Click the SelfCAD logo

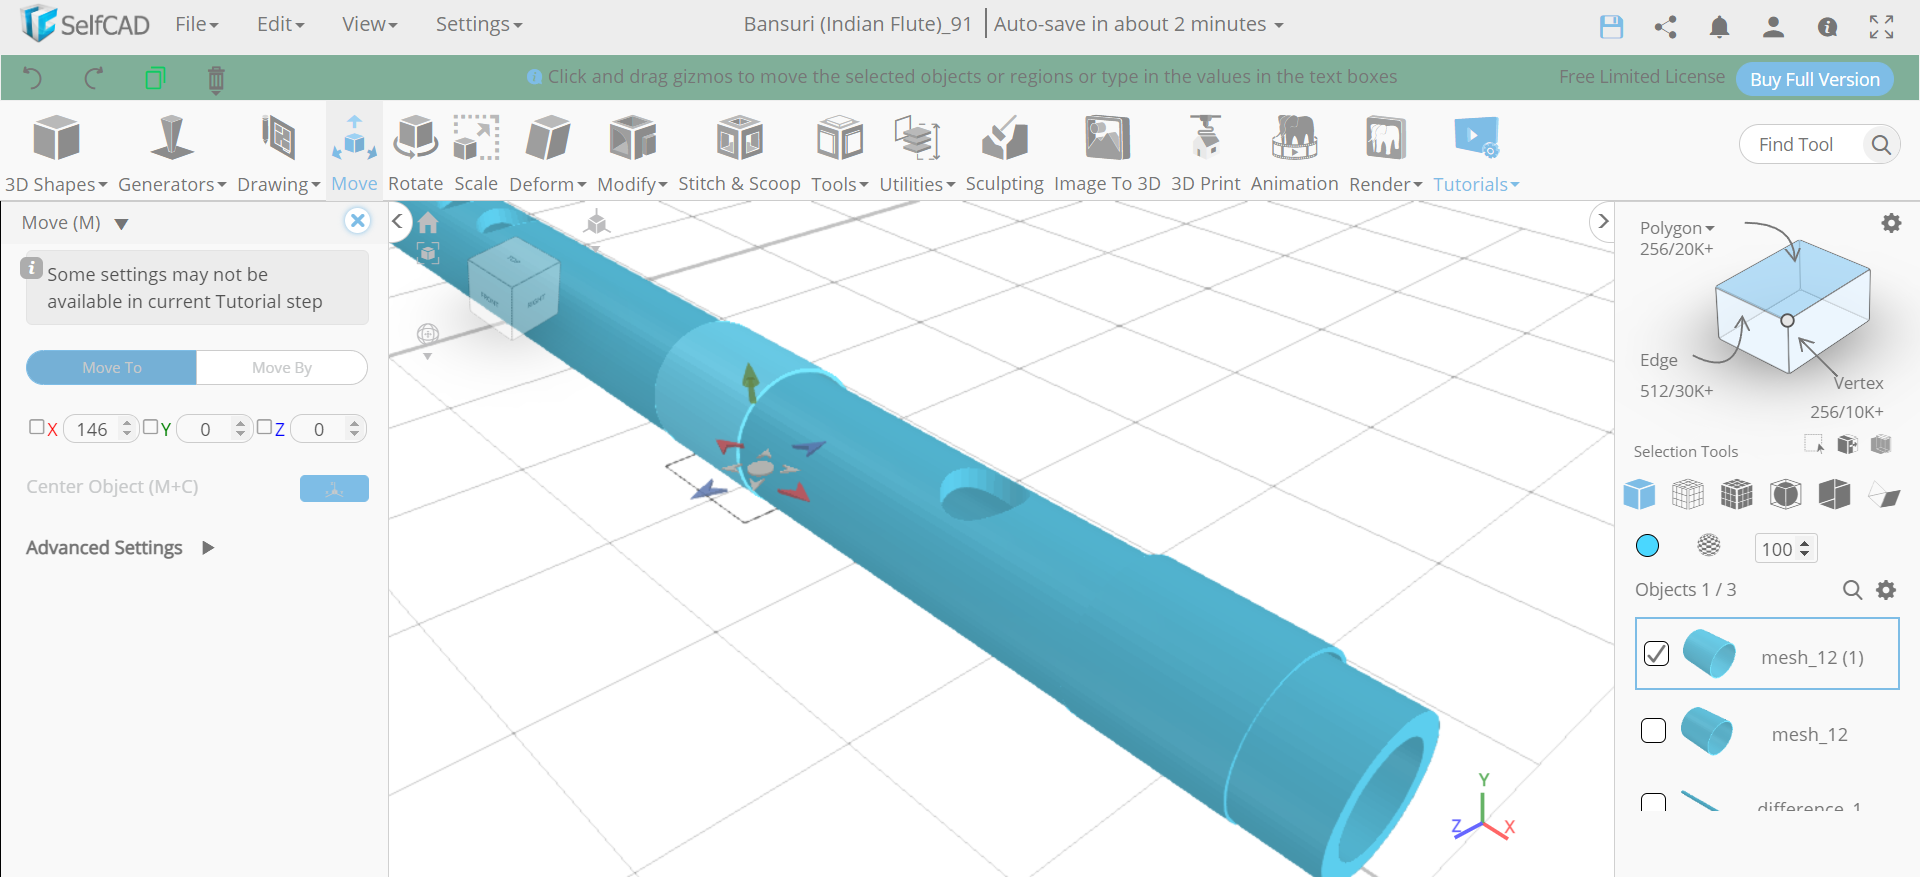tap(85, 24)
